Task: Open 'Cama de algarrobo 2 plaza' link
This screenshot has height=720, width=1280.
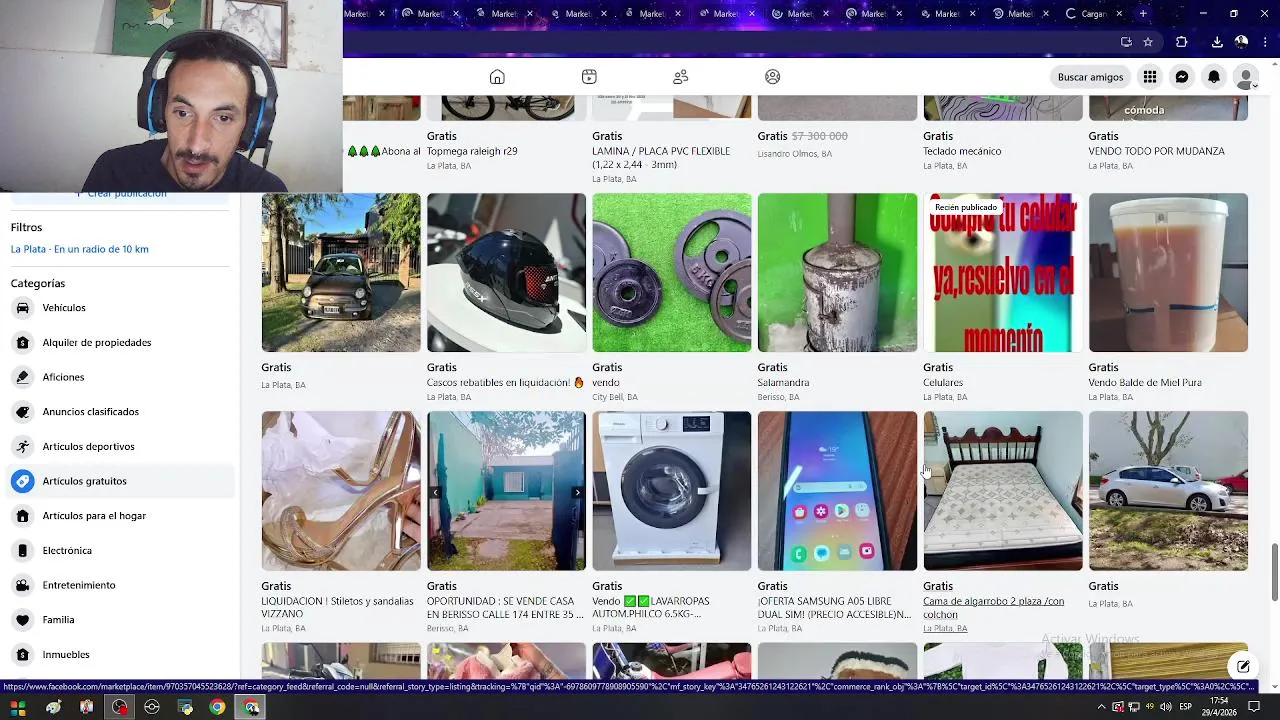Action: 994,608
